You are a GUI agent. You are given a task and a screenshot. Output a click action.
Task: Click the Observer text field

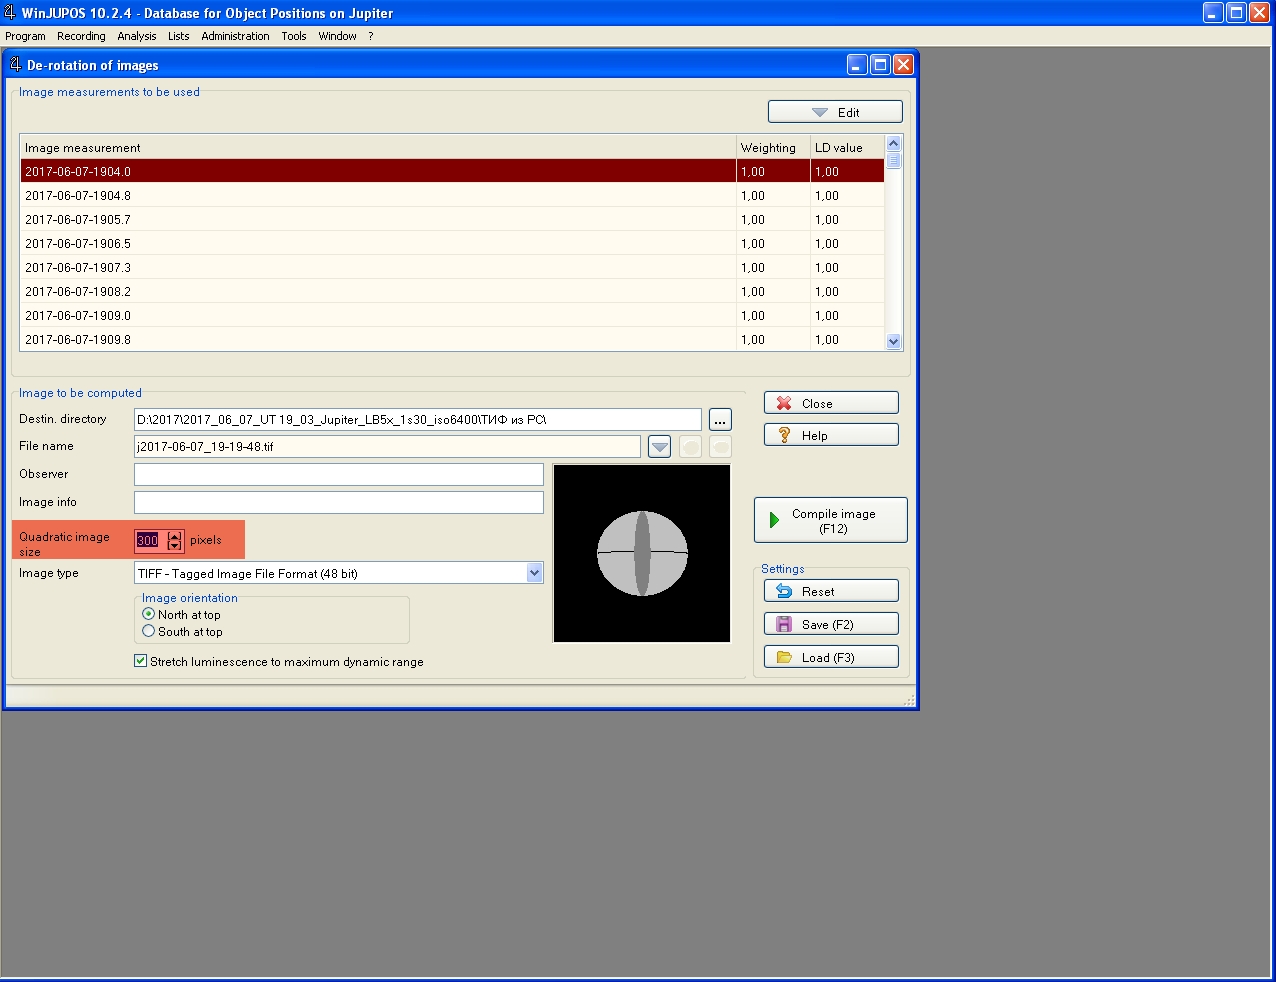click(x=338, y=474)
